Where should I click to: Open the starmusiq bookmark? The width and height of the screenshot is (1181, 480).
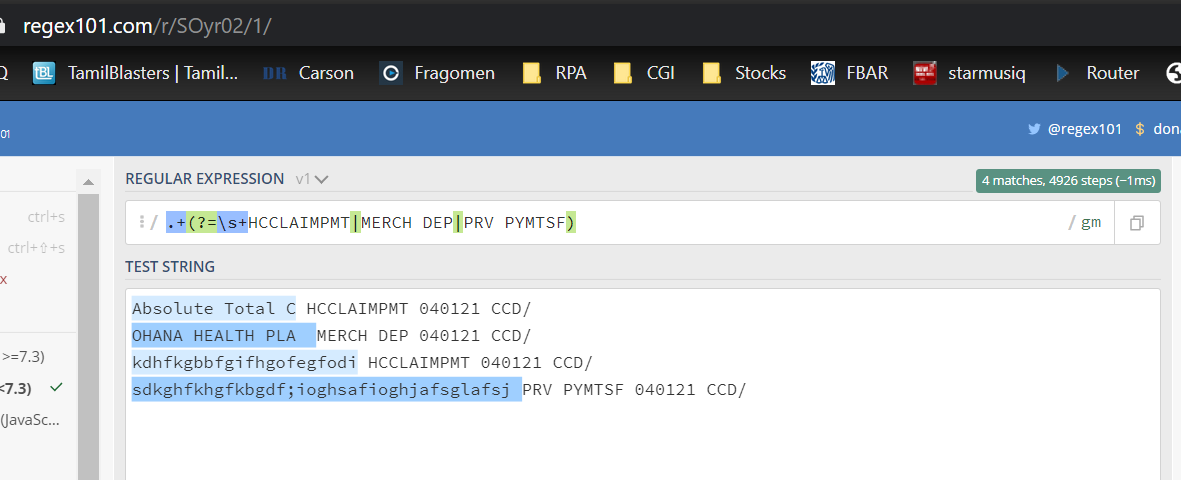[969, 73]
